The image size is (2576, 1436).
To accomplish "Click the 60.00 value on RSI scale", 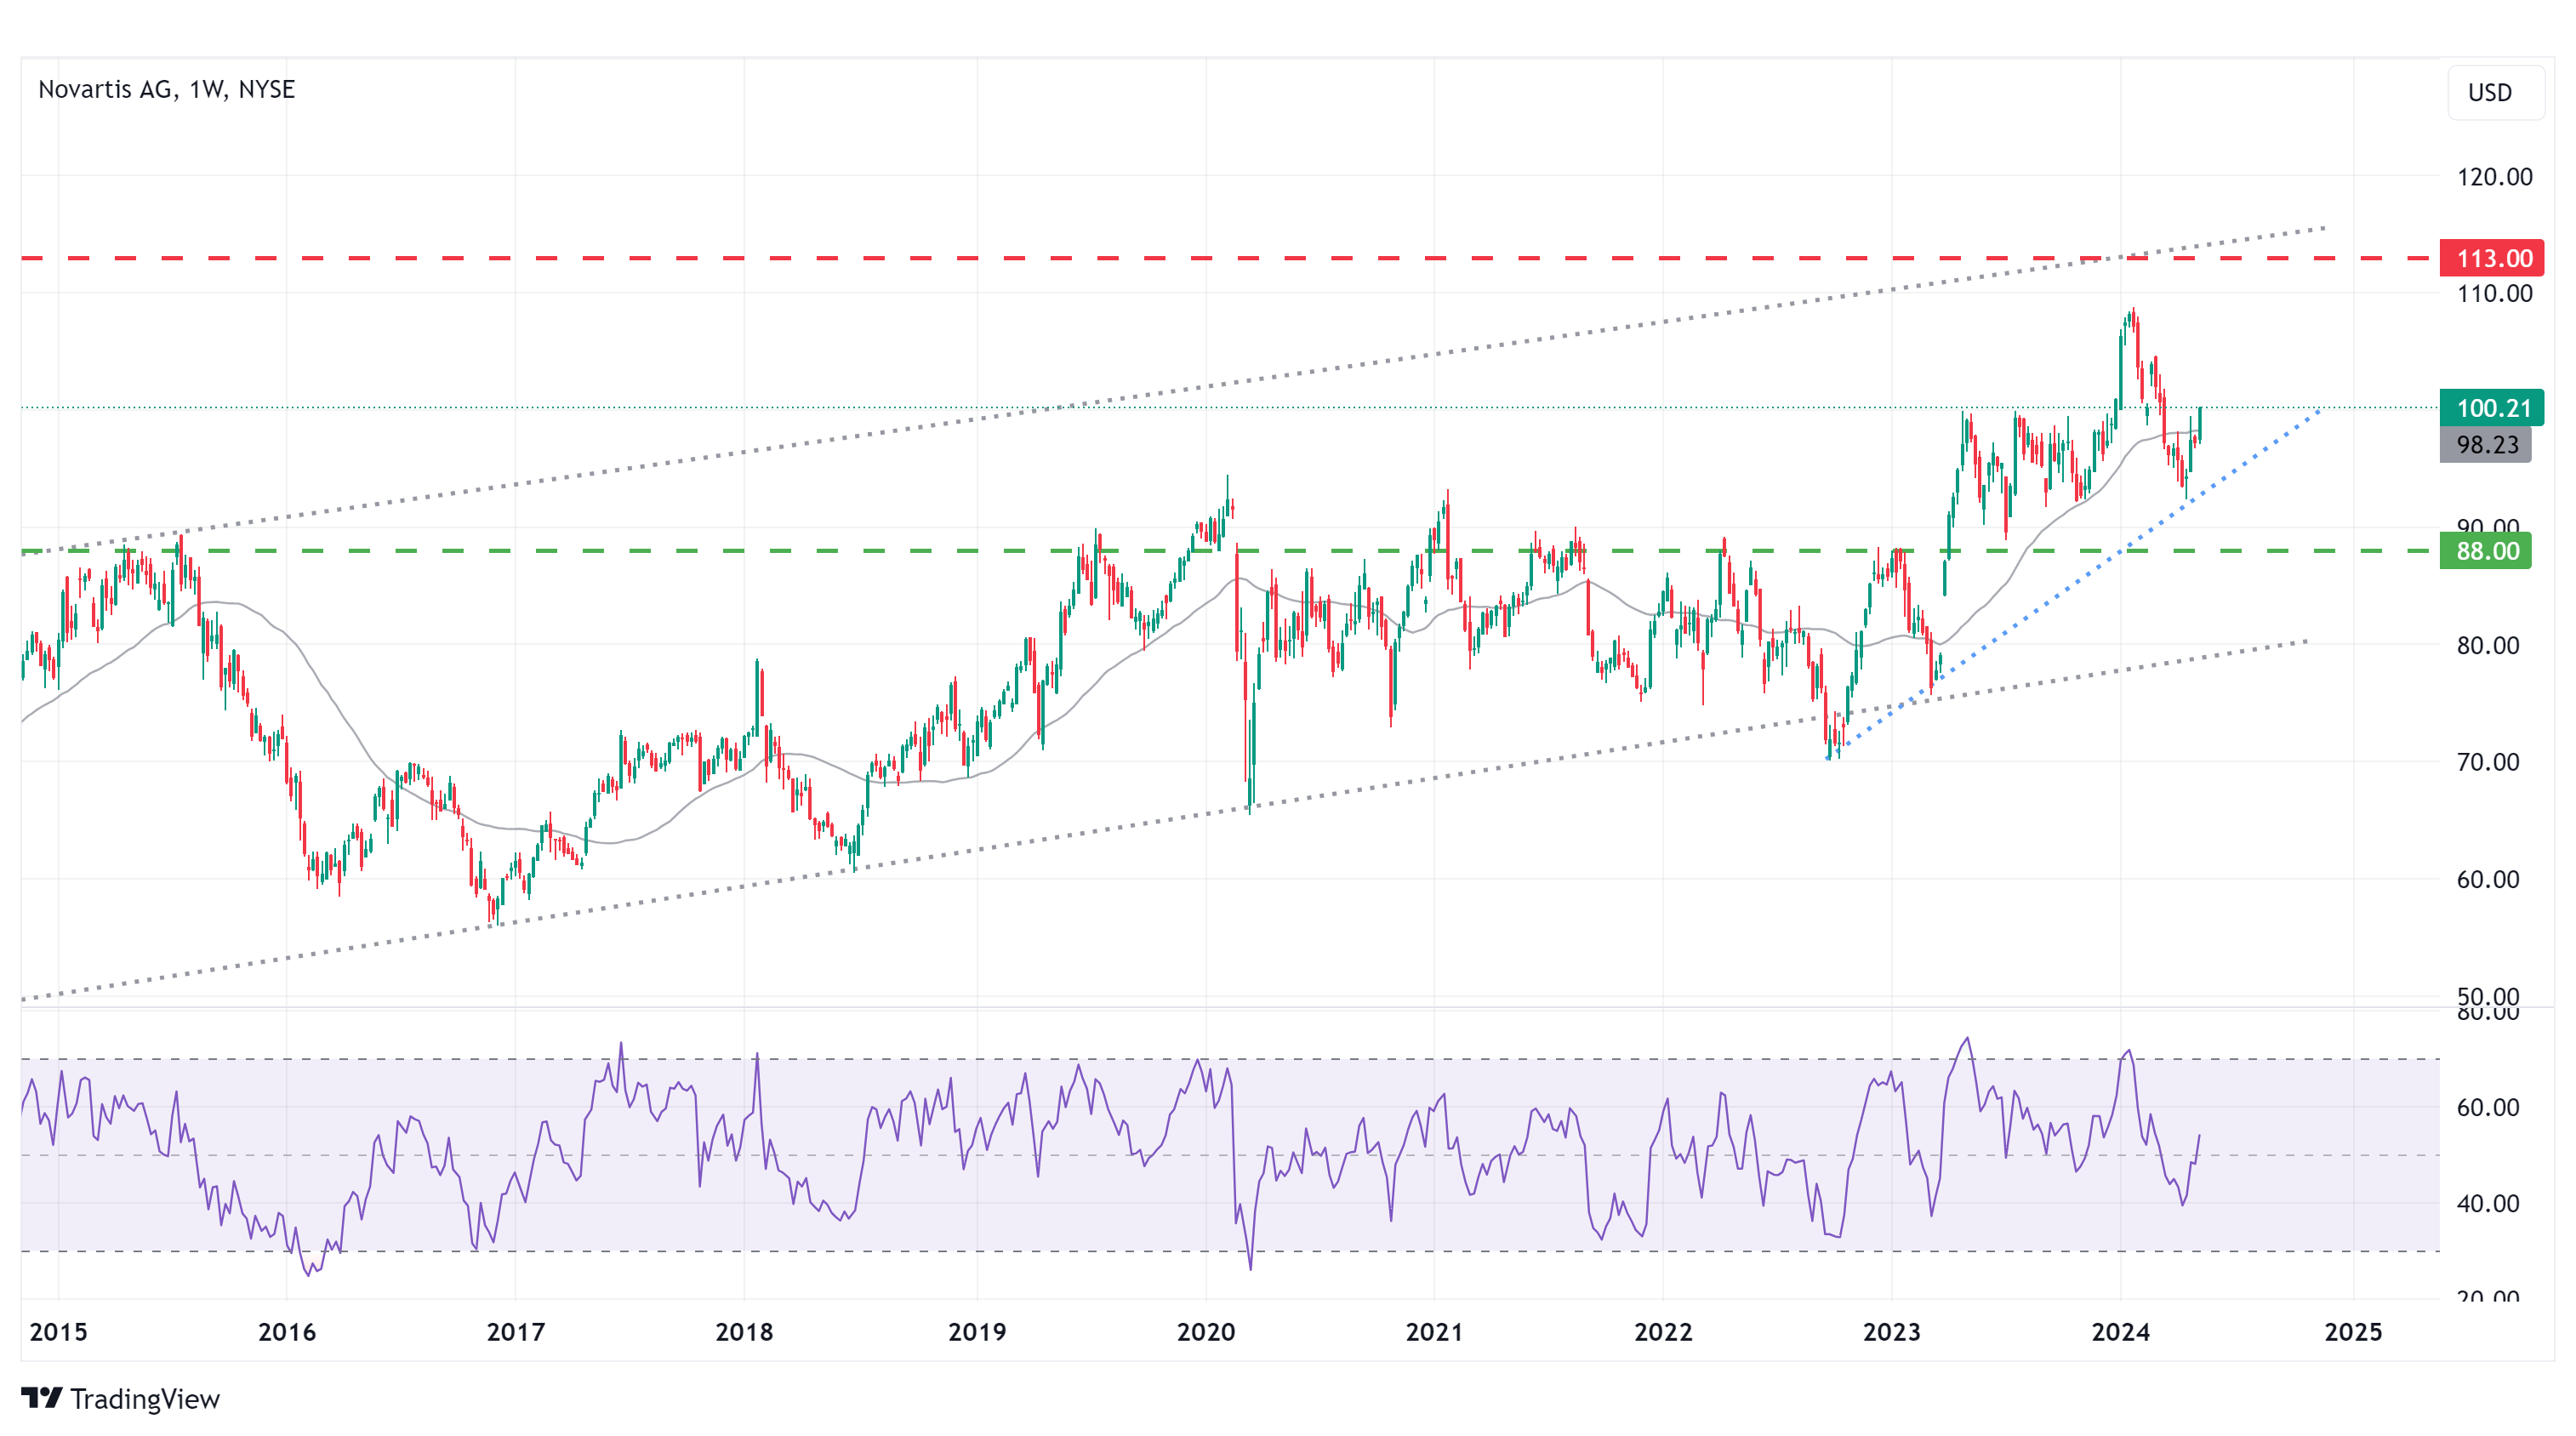I will coord(2487,1108).
